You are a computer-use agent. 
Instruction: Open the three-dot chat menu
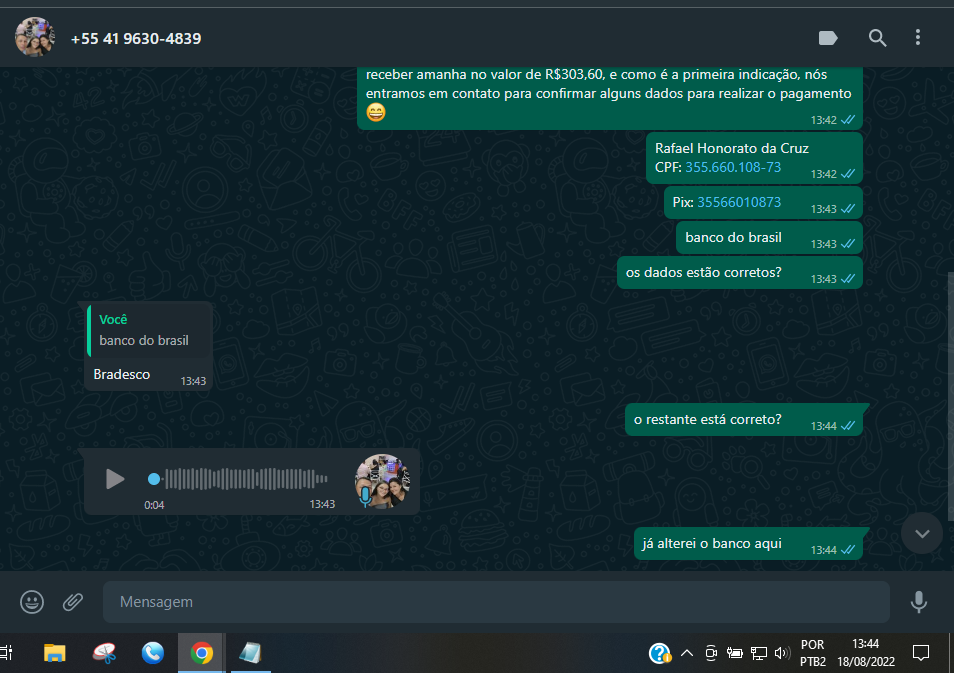(x=918, y=38)
